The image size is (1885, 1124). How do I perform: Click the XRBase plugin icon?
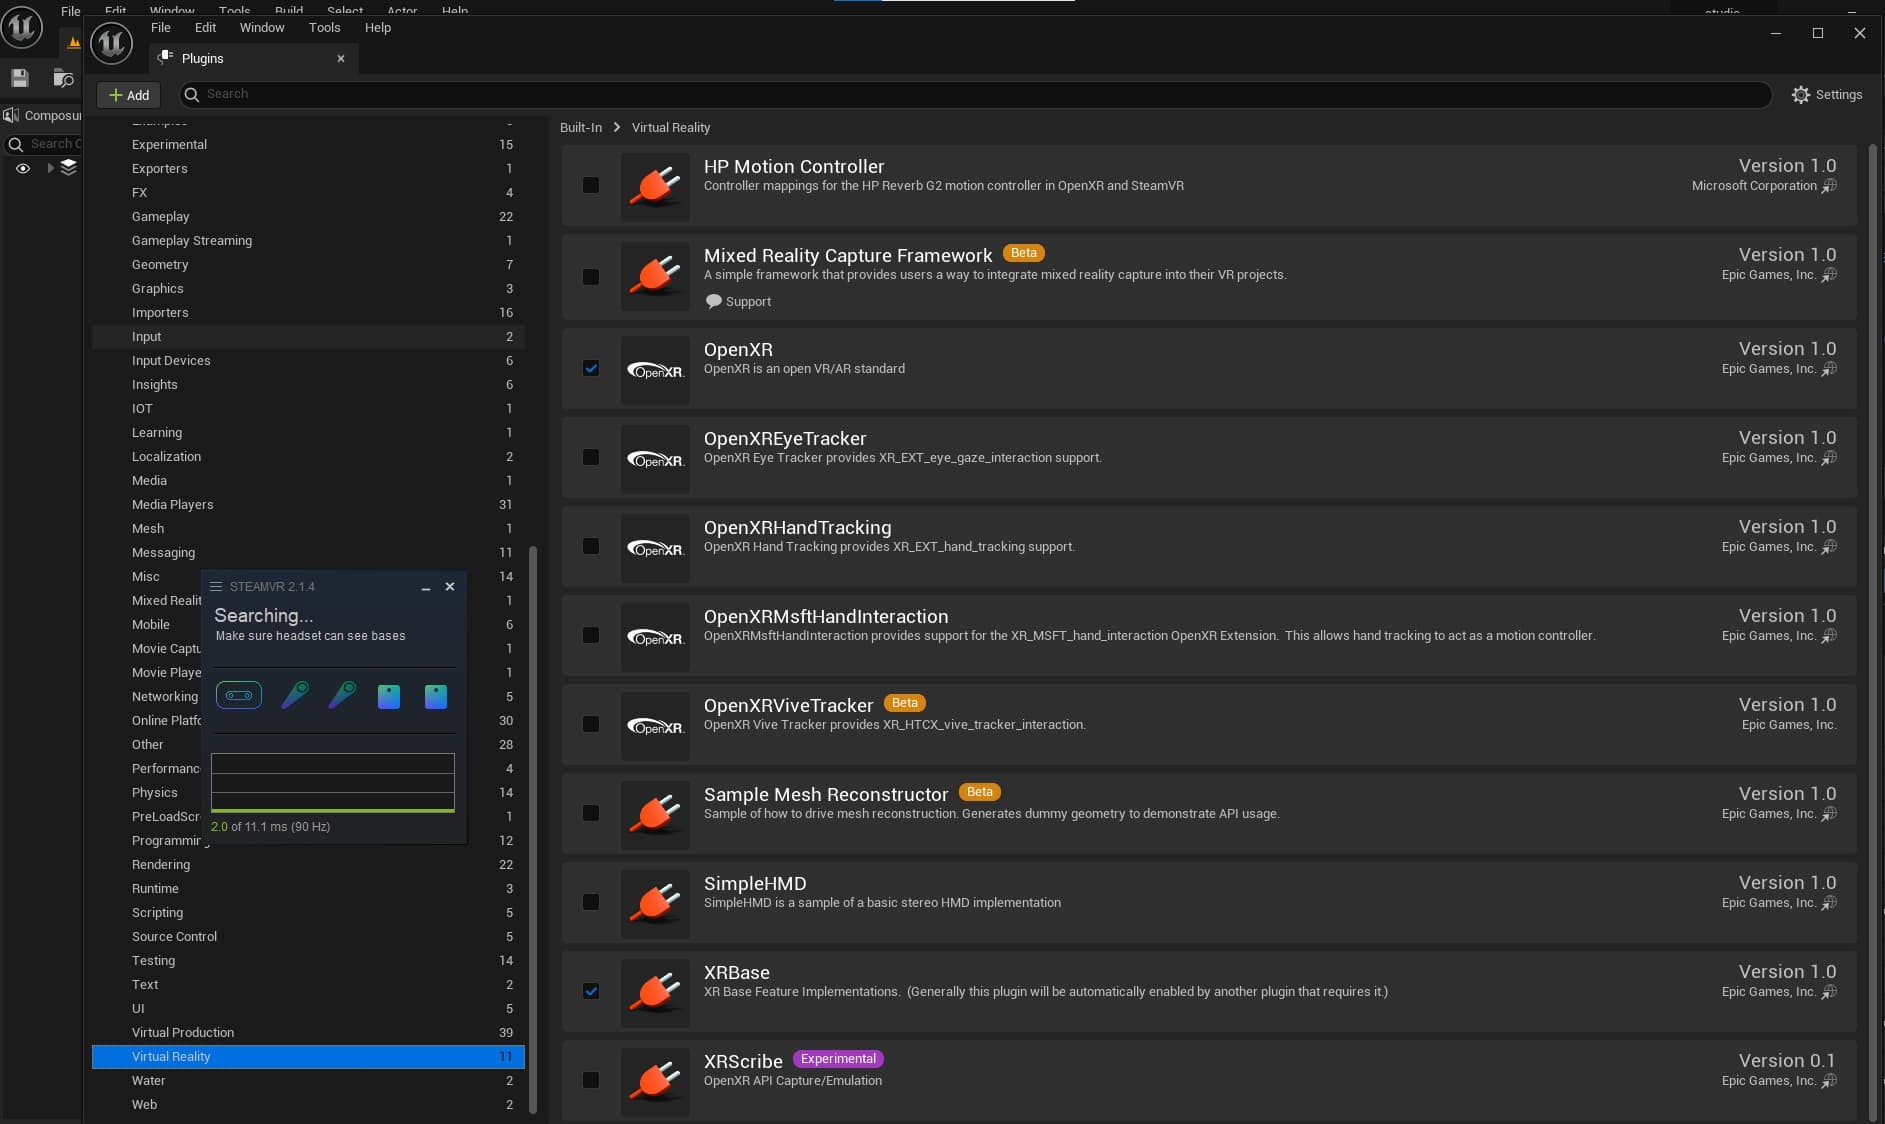655,993
